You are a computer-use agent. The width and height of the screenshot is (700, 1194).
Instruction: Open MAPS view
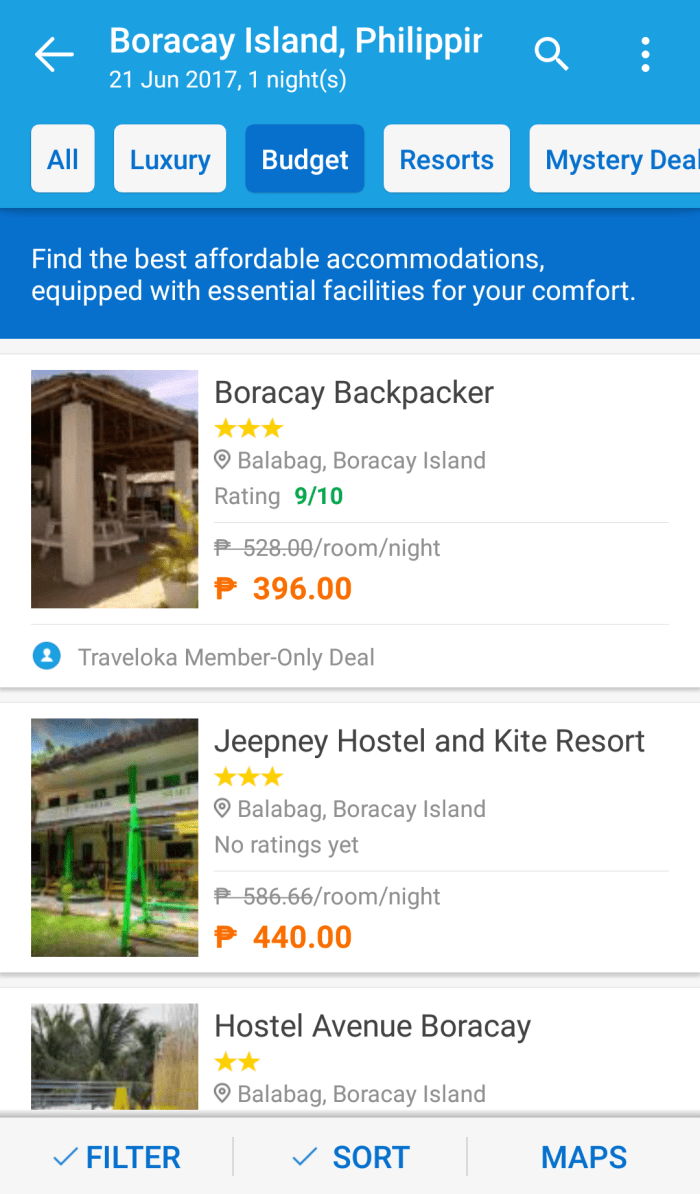584,1157
